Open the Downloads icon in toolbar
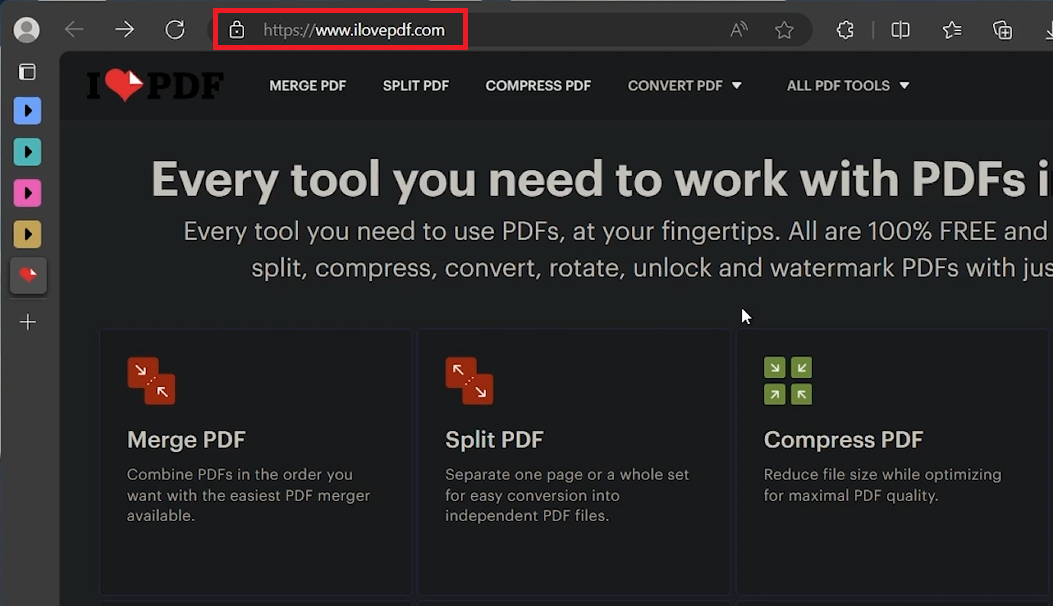1053x606 pixels. [x=1047, y=30]
